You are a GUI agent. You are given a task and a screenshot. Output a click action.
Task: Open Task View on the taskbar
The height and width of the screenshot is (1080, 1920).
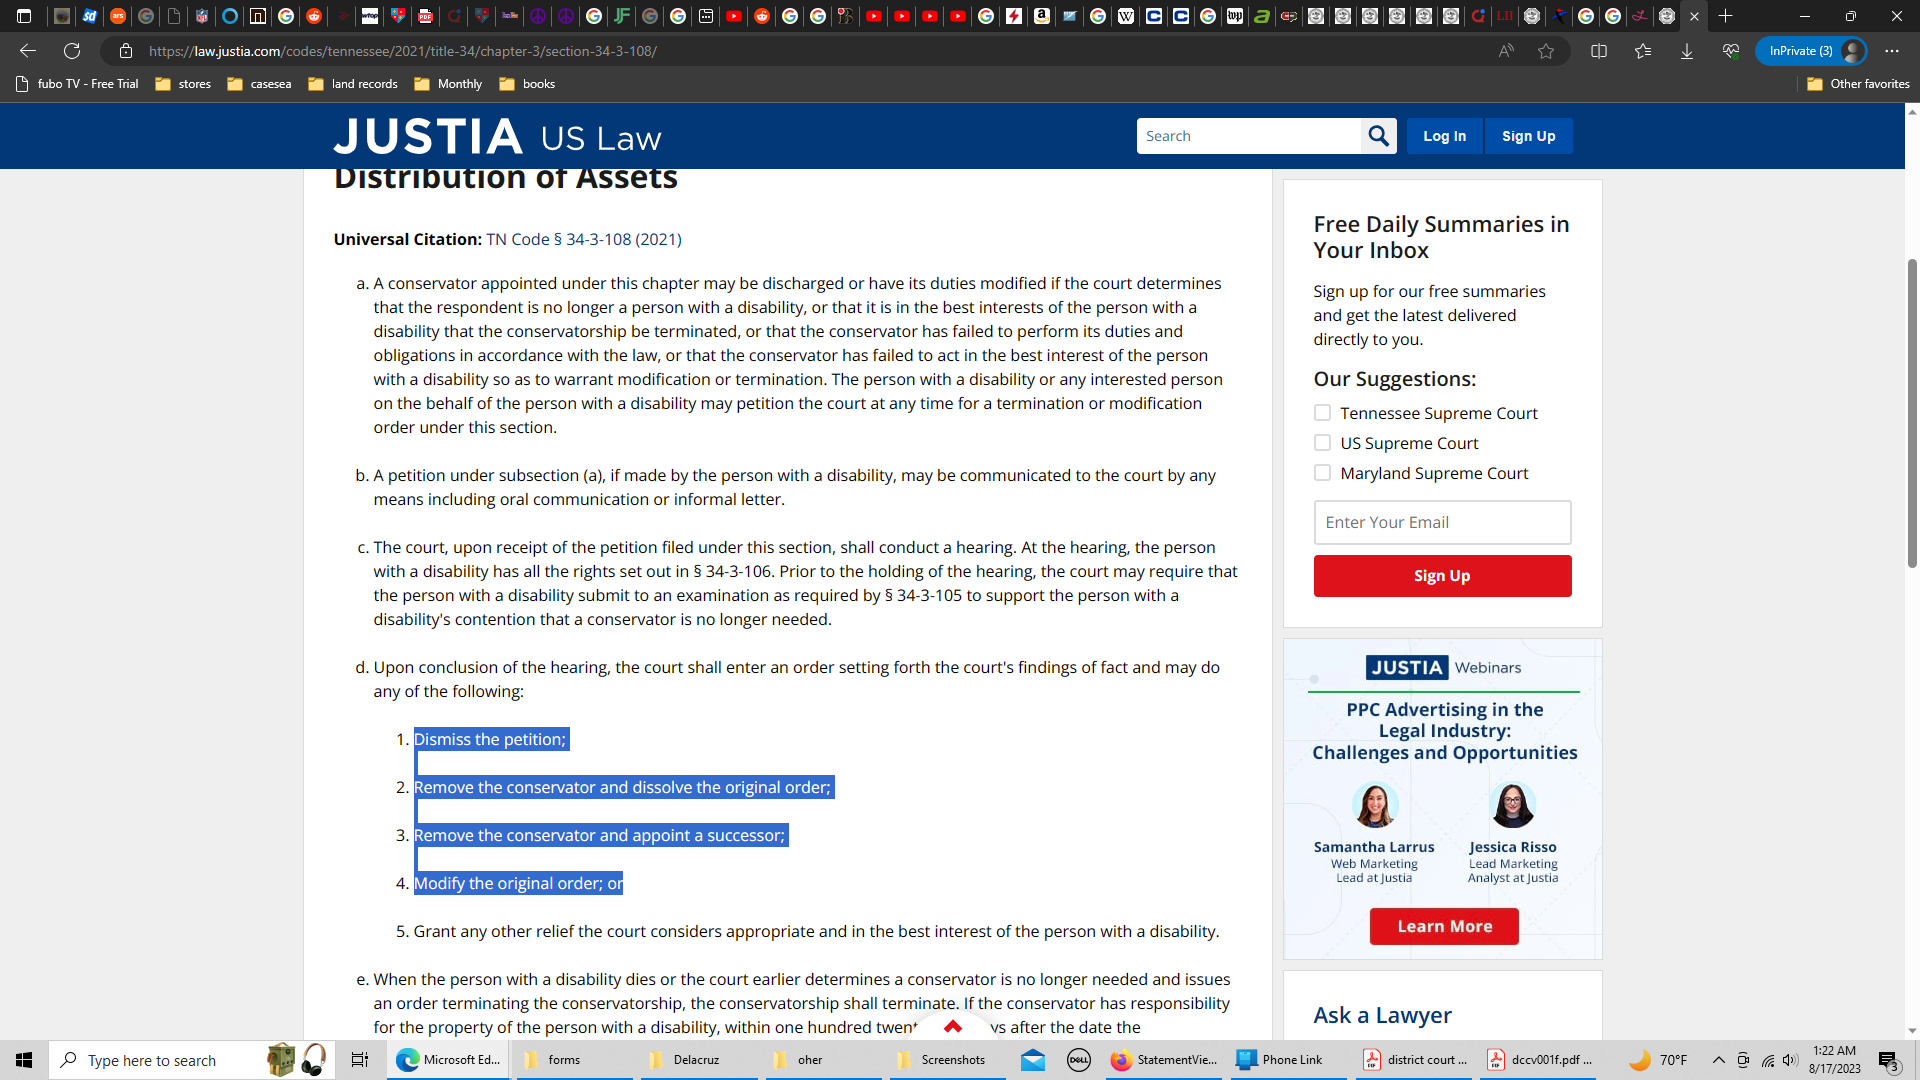(360, 1060)
